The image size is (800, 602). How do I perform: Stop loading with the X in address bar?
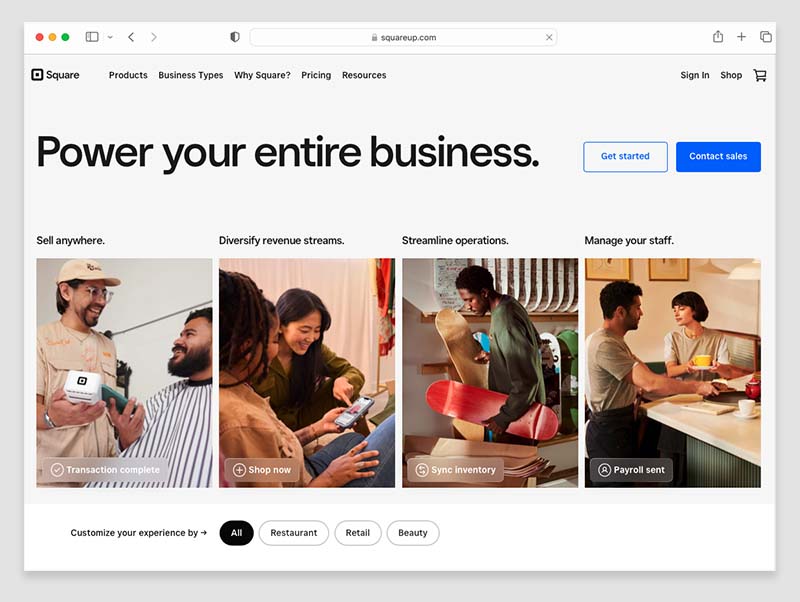[549, 37]
